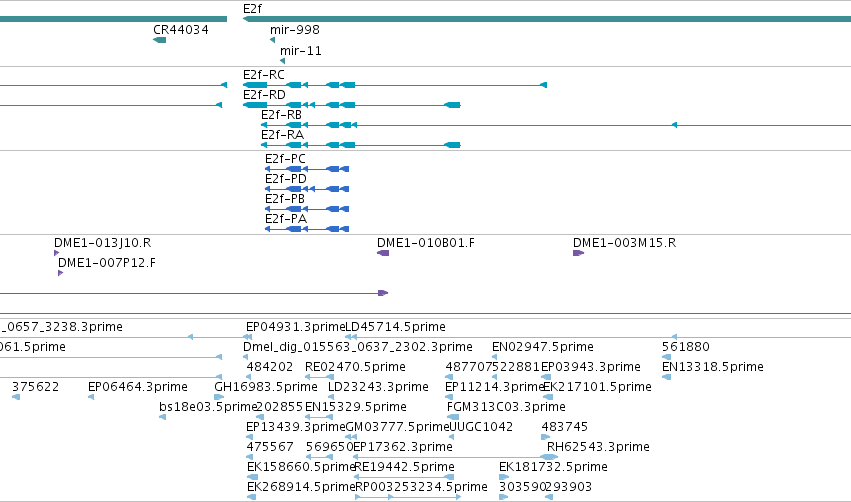
Task: Open transcript label E2f-RB
Action: [x=281, y=115]
